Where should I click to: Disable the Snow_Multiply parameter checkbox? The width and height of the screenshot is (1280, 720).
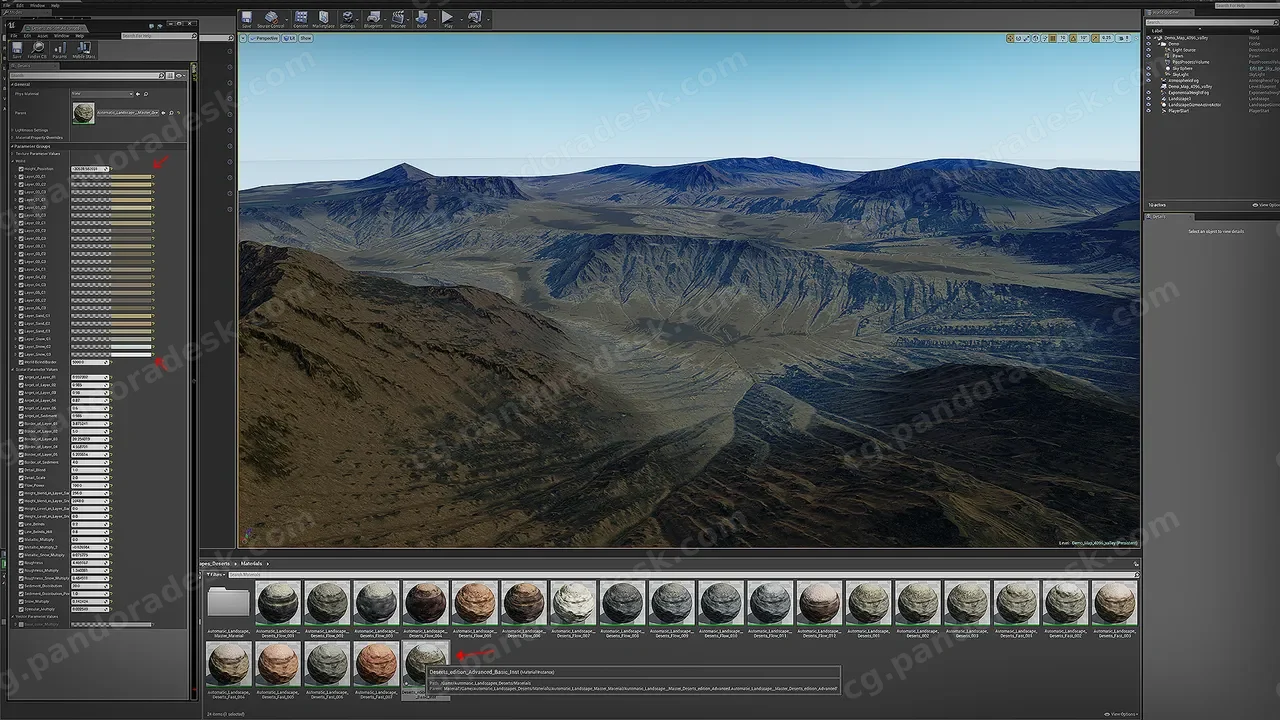point(21,601)
